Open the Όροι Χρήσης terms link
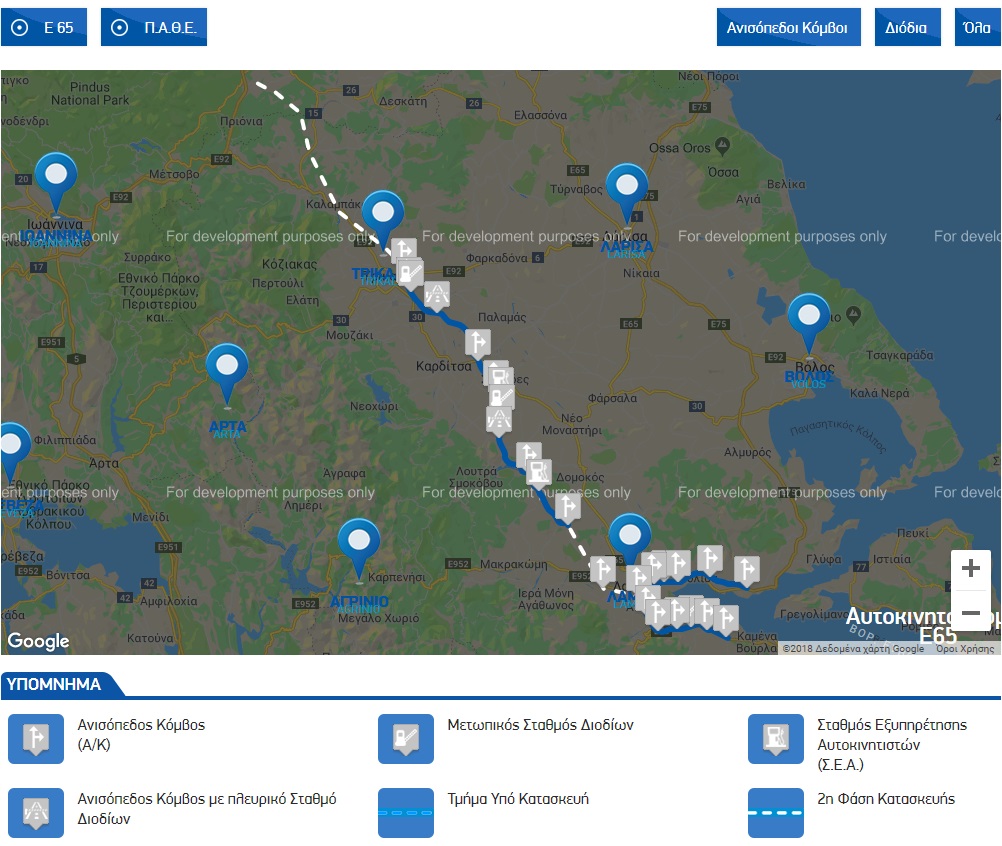Screen dimensions: 1002x846 tap(964, 649)
